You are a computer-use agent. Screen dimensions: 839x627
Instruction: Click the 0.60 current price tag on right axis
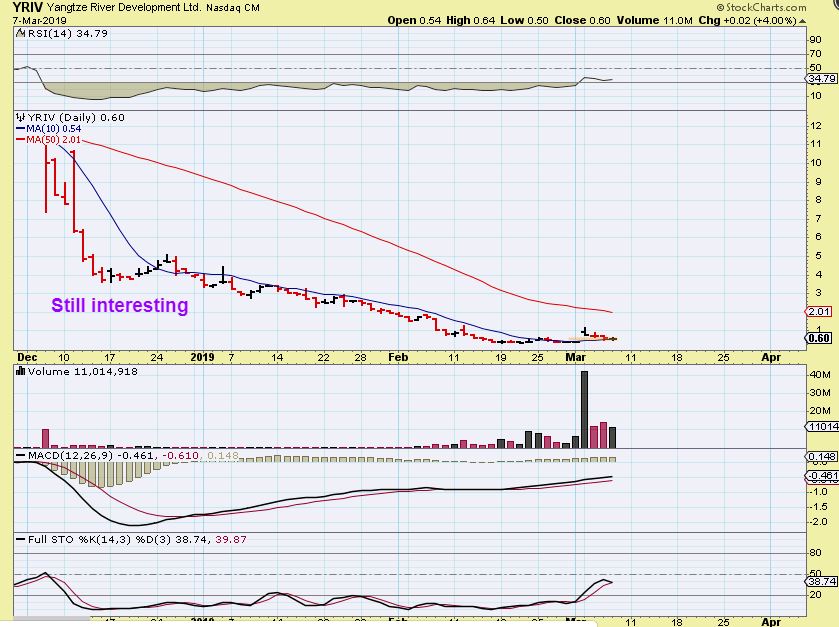(819, 338)
